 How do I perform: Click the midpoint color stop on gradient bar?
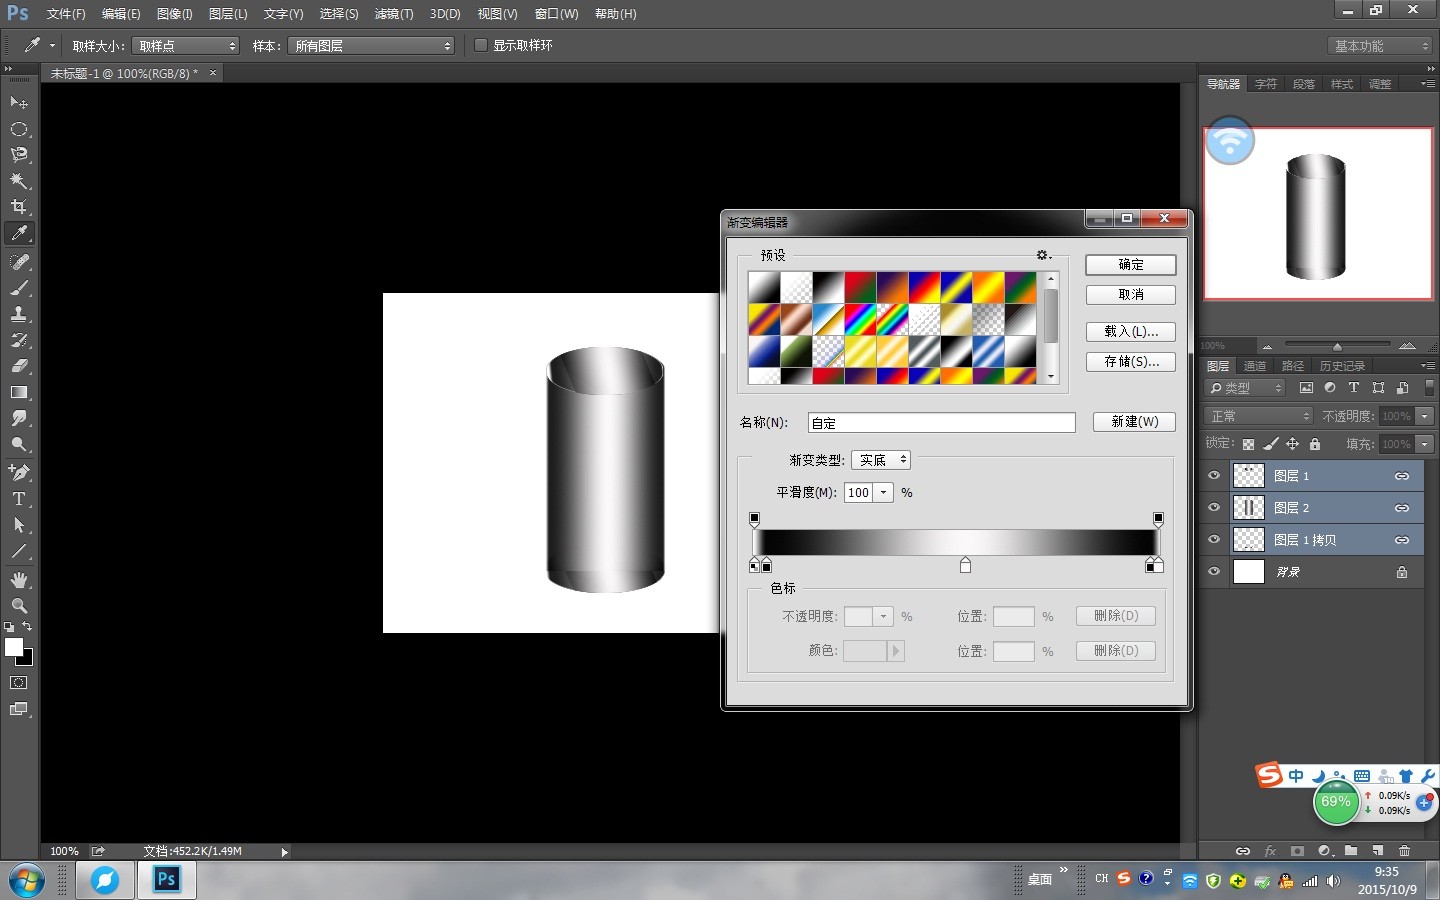(965, 566)
